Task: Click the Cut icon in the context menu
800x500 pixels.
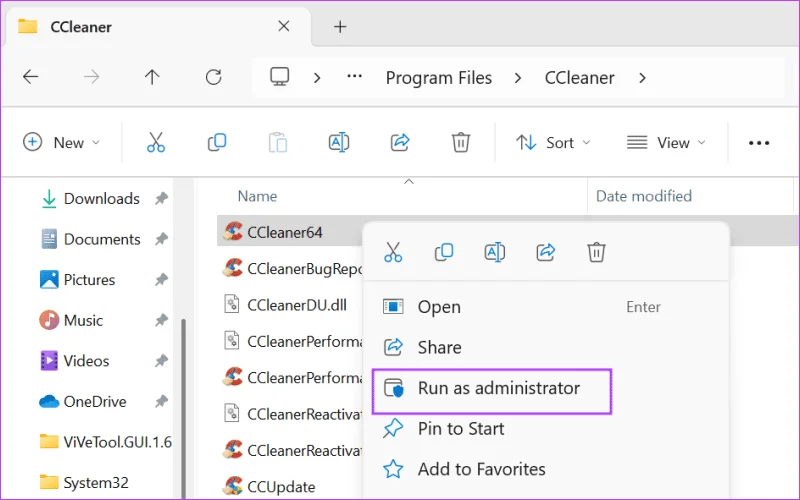Action: tap(393, 252)
